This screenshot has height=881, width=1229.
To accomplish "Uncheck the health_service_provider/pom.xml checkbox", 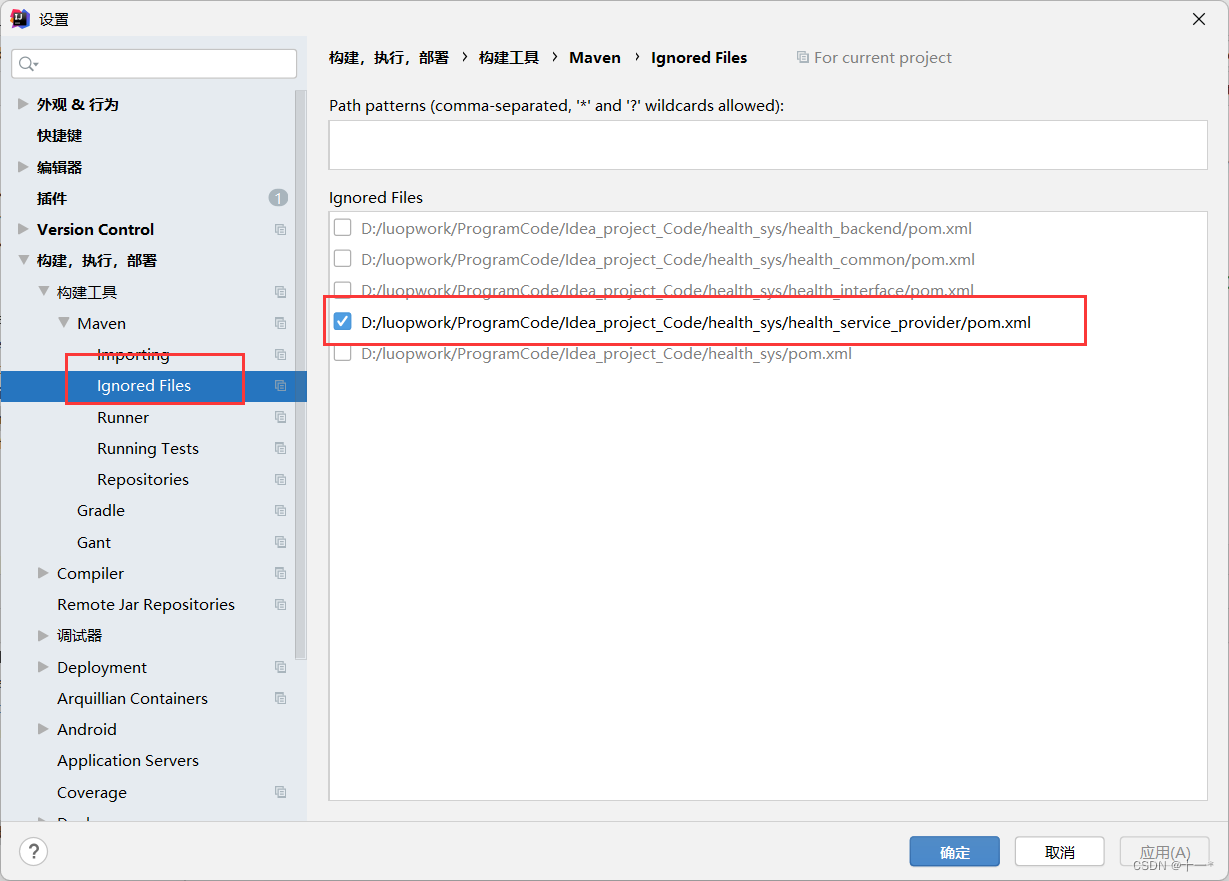I will click(342, 322).
